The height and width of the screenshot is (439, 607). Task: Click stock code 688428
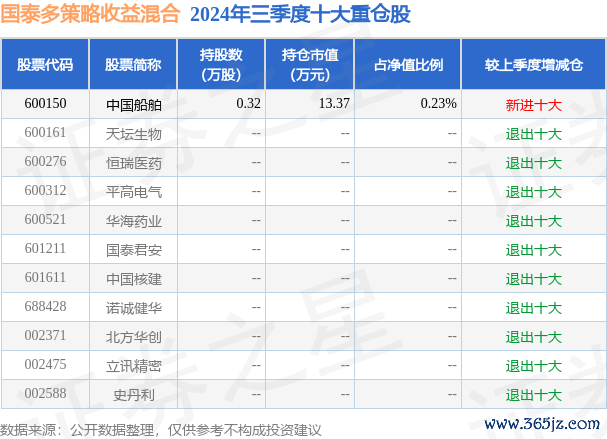45,307
